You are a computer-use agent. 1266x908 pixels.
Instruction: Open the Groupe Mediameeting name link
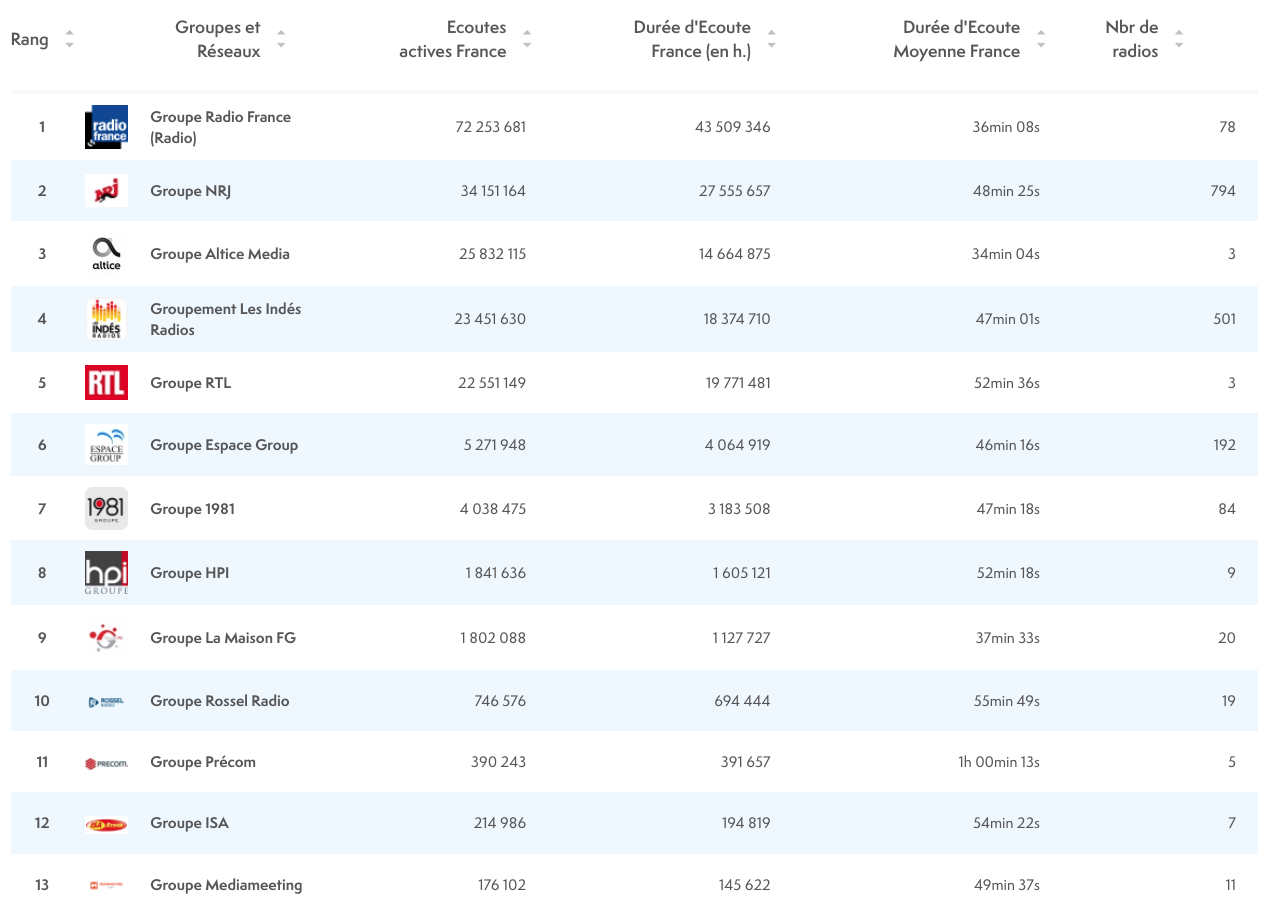pyautogui.click(x=226, y=885)
